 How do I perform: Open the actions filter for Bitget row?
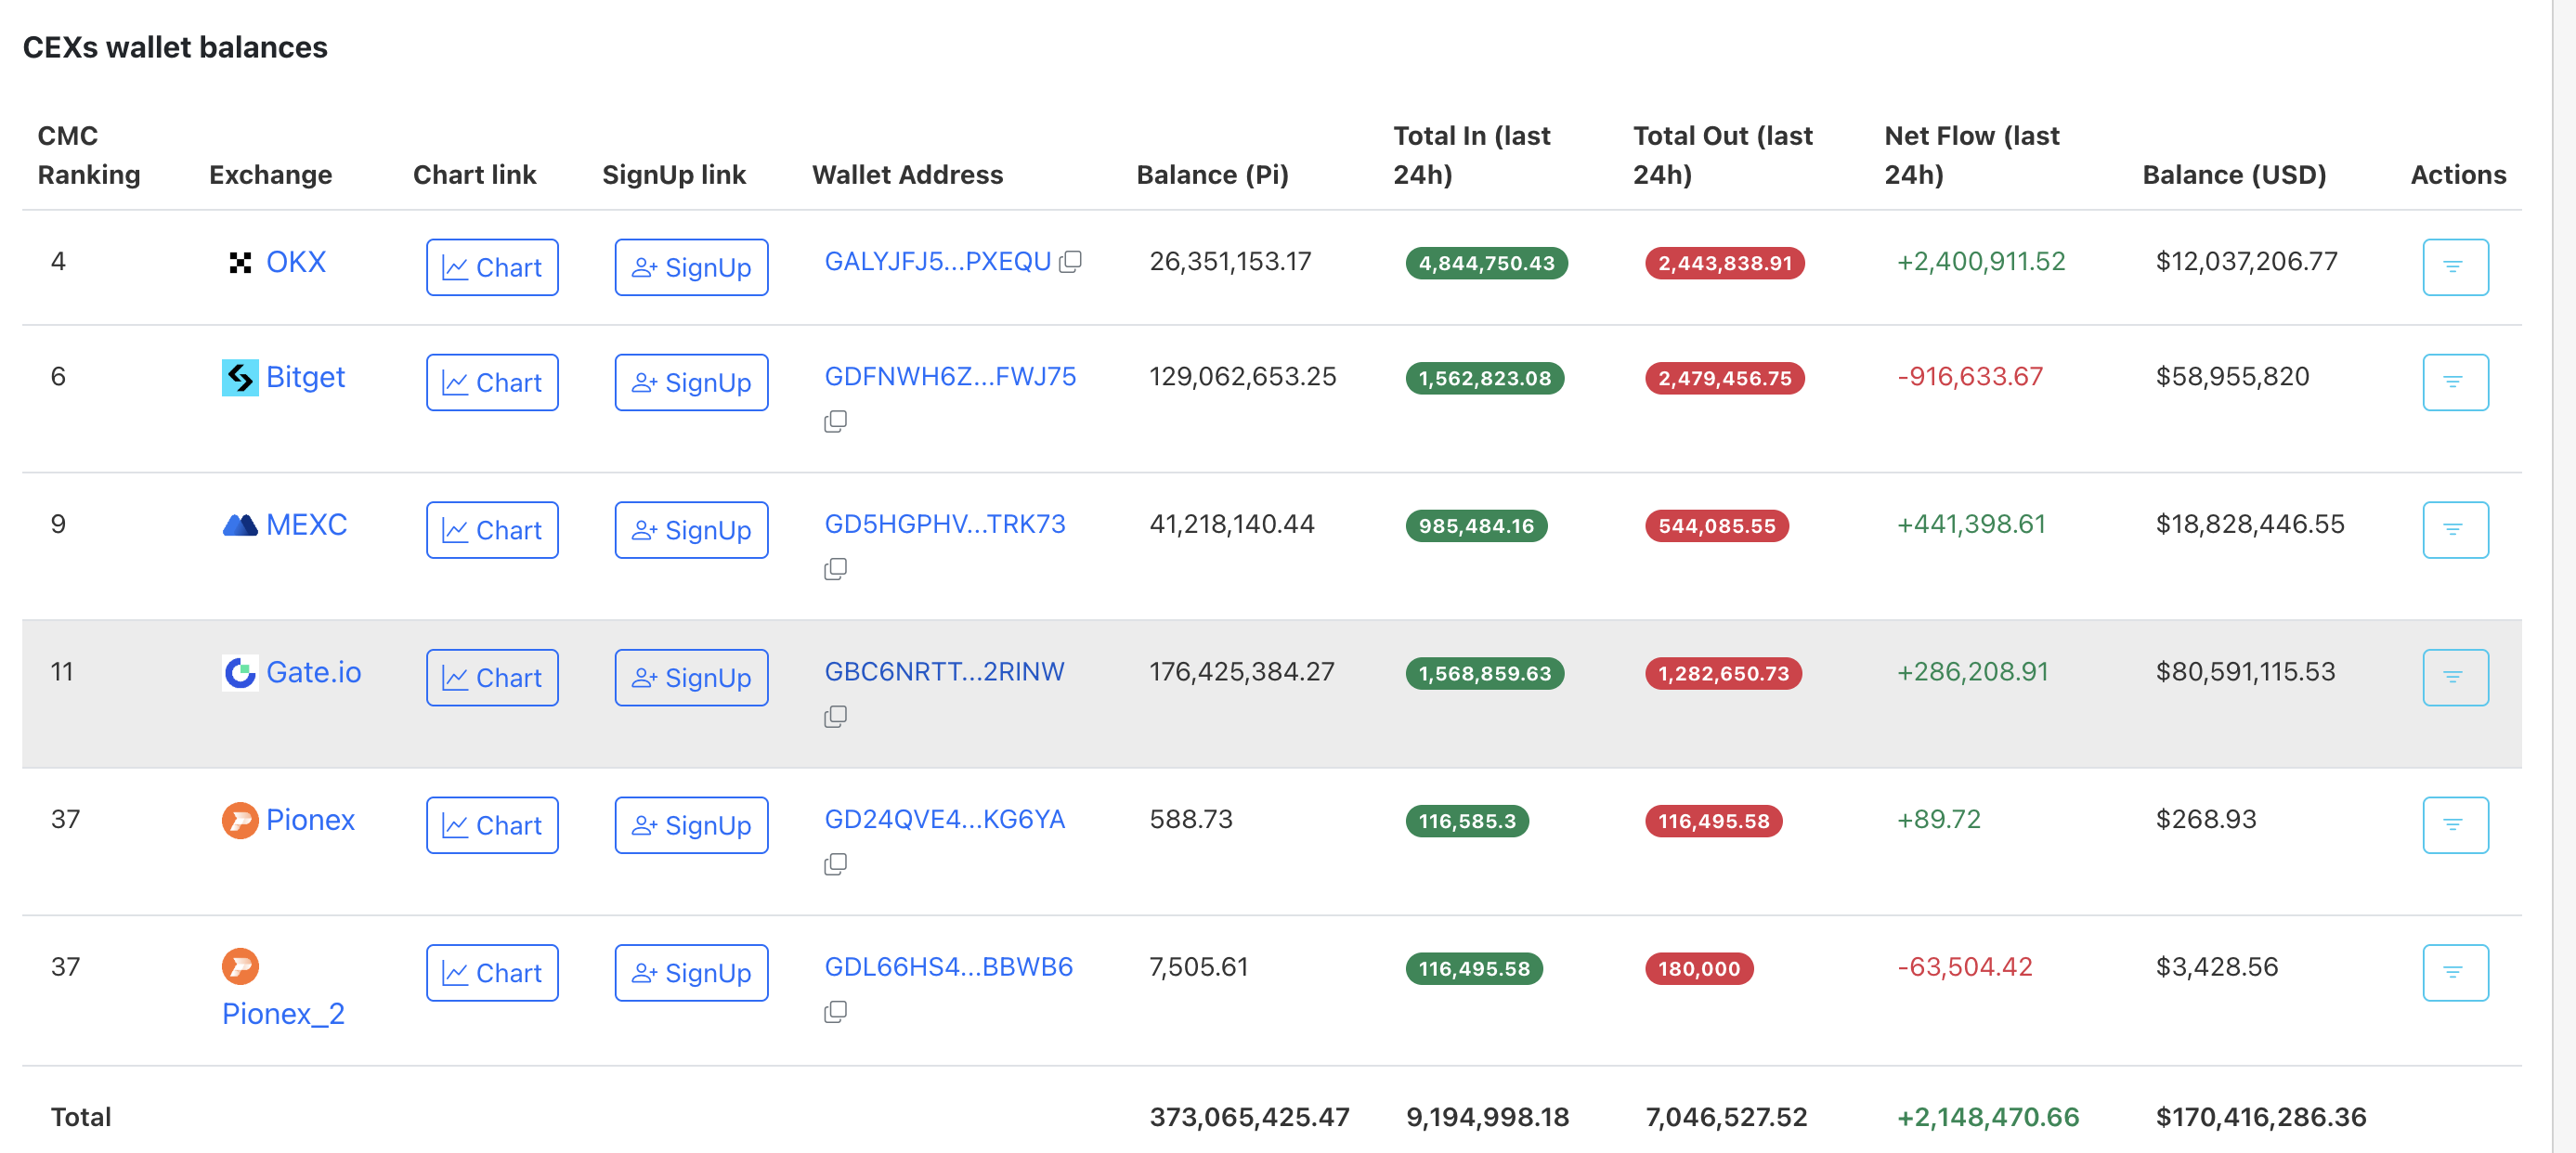tap(2454, 382)
